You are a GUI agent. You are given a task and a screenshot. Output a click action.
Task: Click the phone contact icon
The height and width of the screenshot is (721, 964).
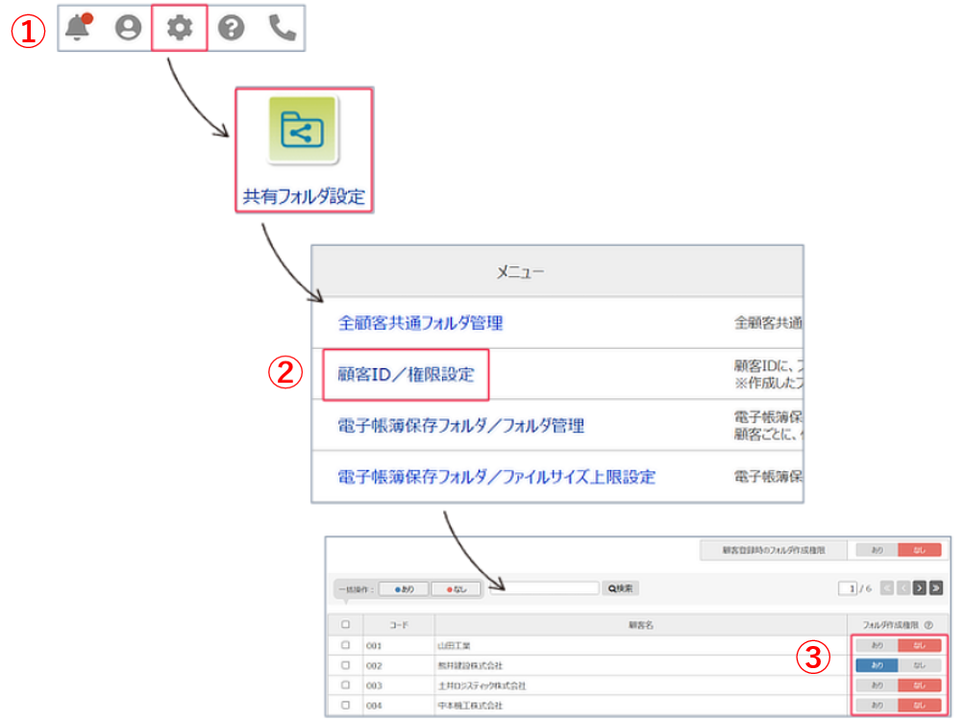pyautogui.click(x=282, y=28)
